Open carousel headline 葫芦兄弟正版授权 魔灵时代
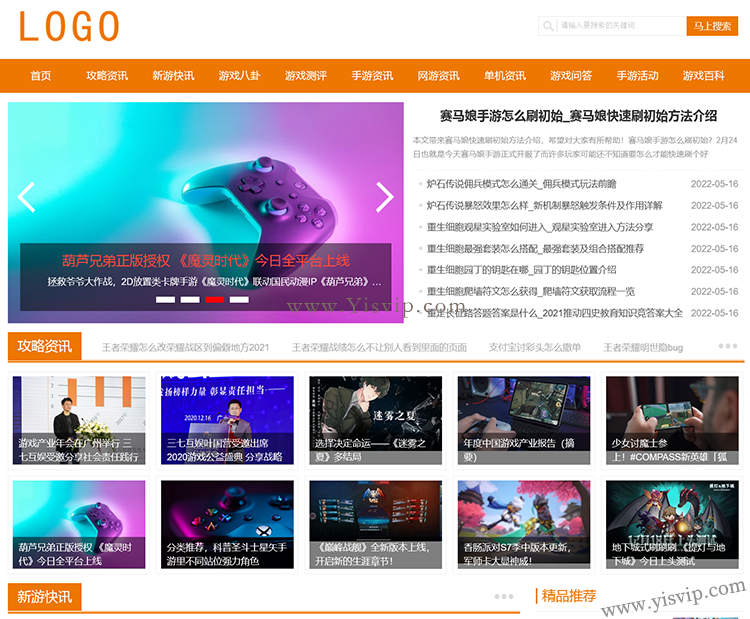This screenshot has width=750, height=619. point(206,261)
